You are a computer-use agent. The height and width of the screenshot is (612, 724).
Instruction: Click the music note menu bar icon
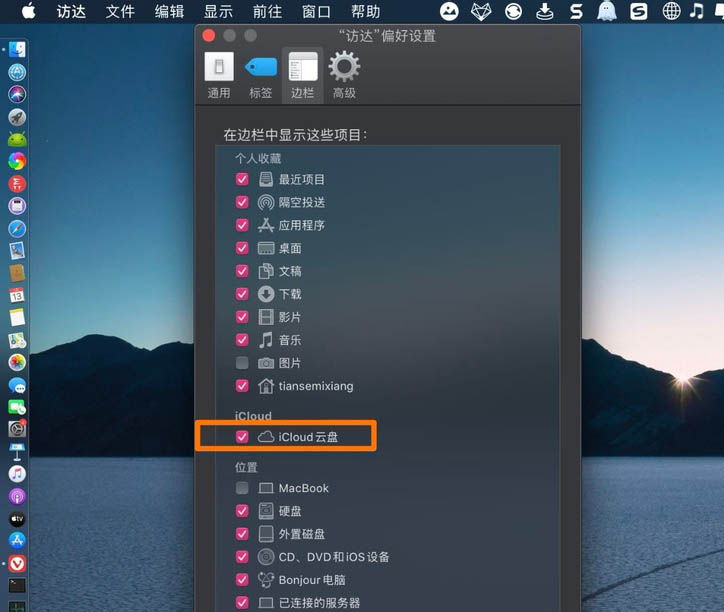pos(697,11)
